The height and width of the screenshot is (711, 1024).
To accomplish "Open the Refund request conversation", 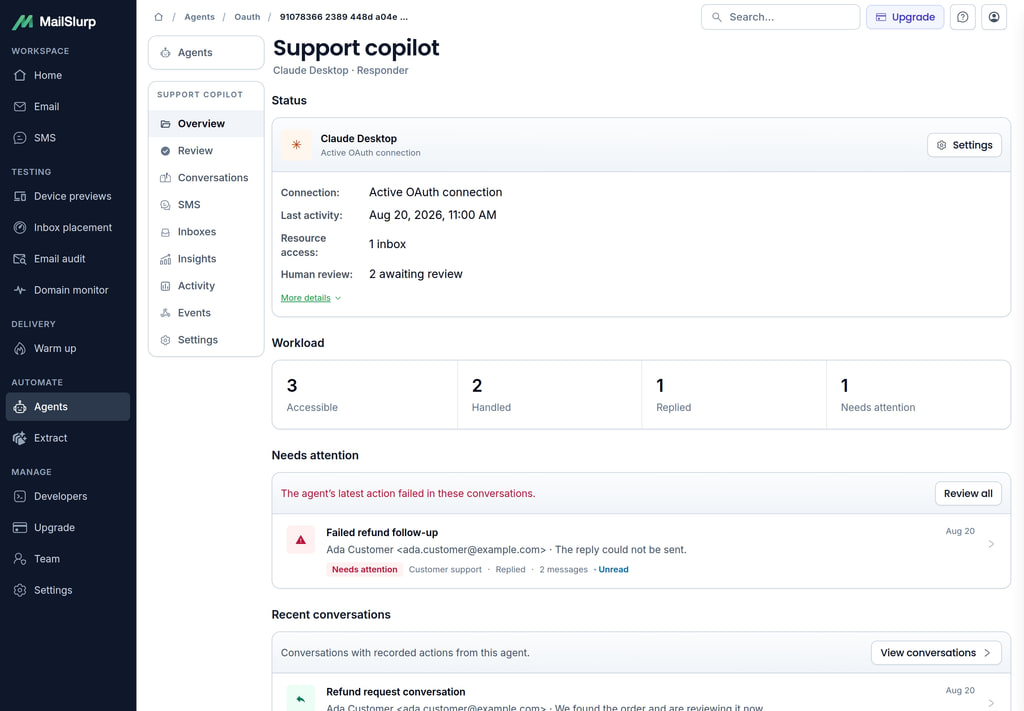I will pos(641,693).
